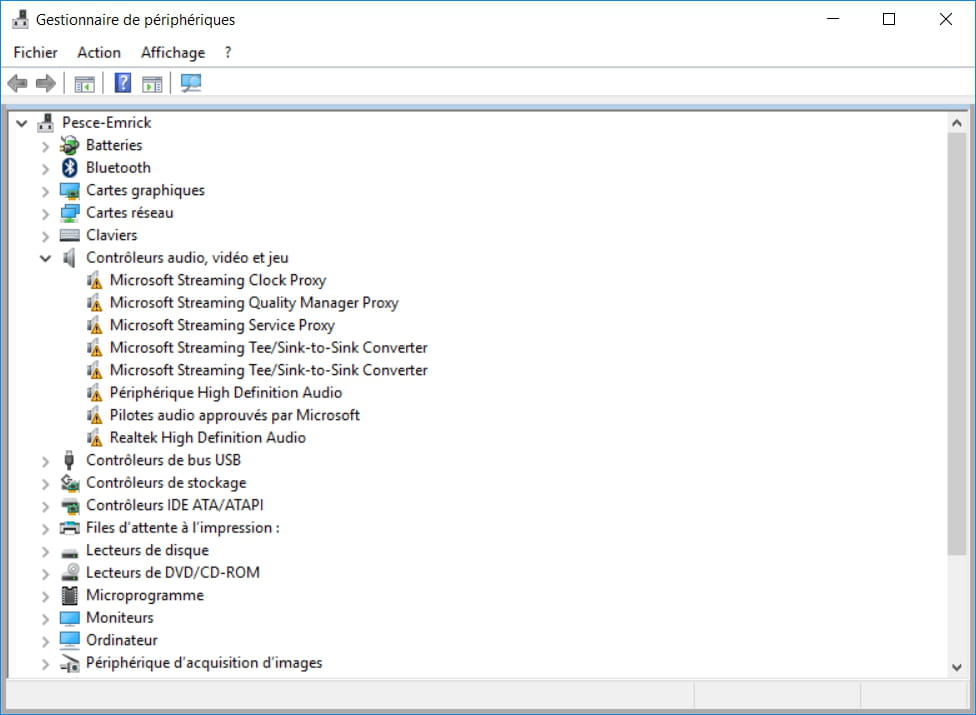Select the Pesce-Emrick computer name
Image resolution: width=976 pixels, height=715 pixels.
tap(106, 123)
